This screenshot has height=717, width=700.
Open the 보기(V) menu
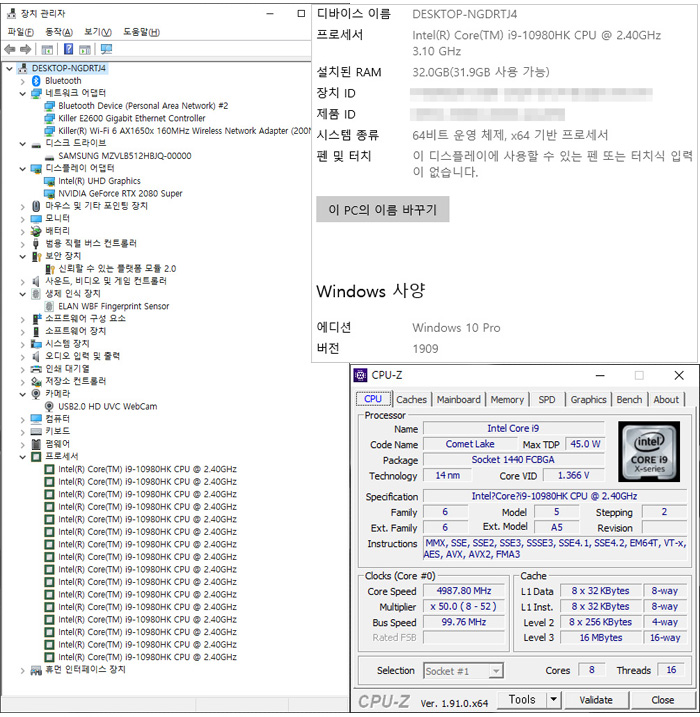point(98,32)
